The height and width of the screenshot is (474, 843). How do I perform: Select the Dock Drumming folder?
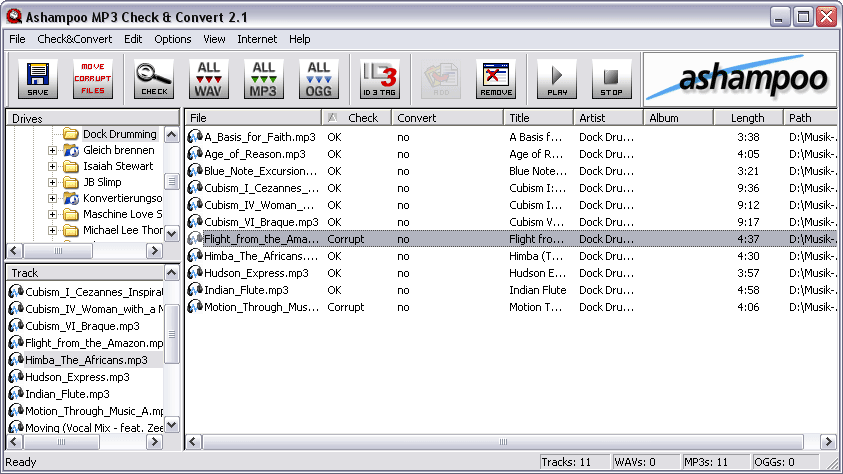pyautogui.click(x=119, y=134)
